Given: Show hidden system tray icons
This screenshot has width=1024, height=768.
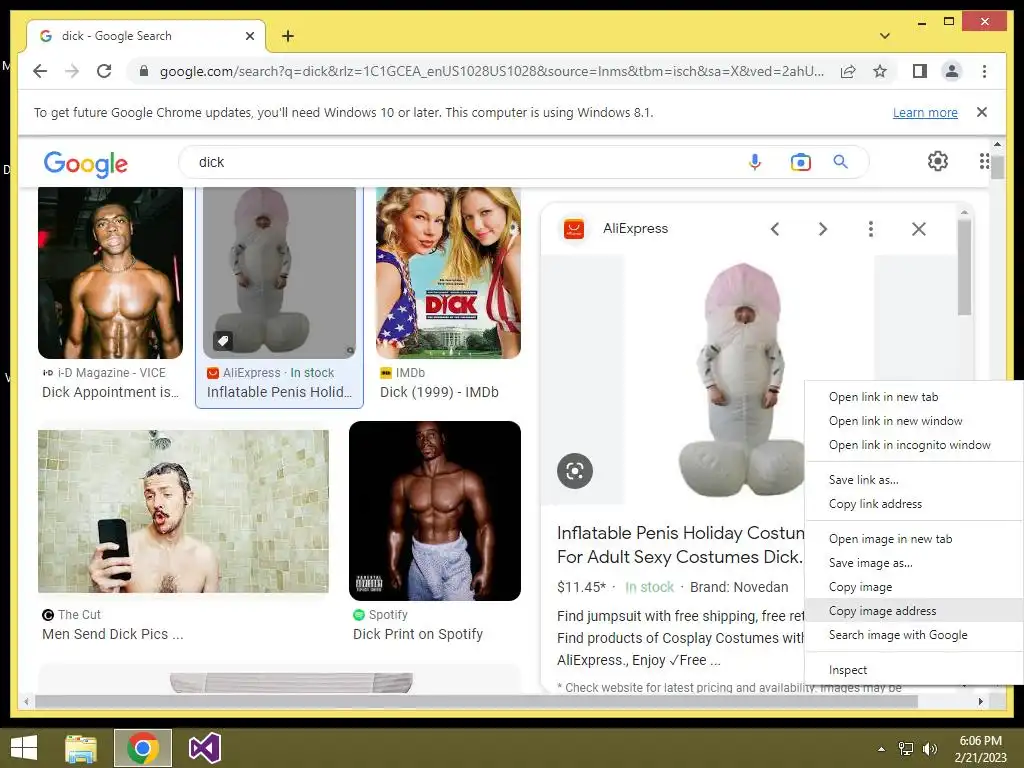Looking at the screenshot, I should [x=882, y=749].
